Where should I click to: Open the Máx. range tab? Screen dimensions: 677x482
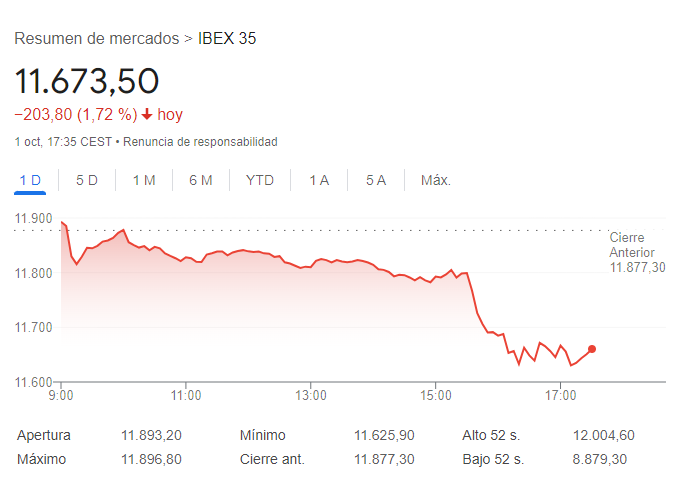(436, 180)
